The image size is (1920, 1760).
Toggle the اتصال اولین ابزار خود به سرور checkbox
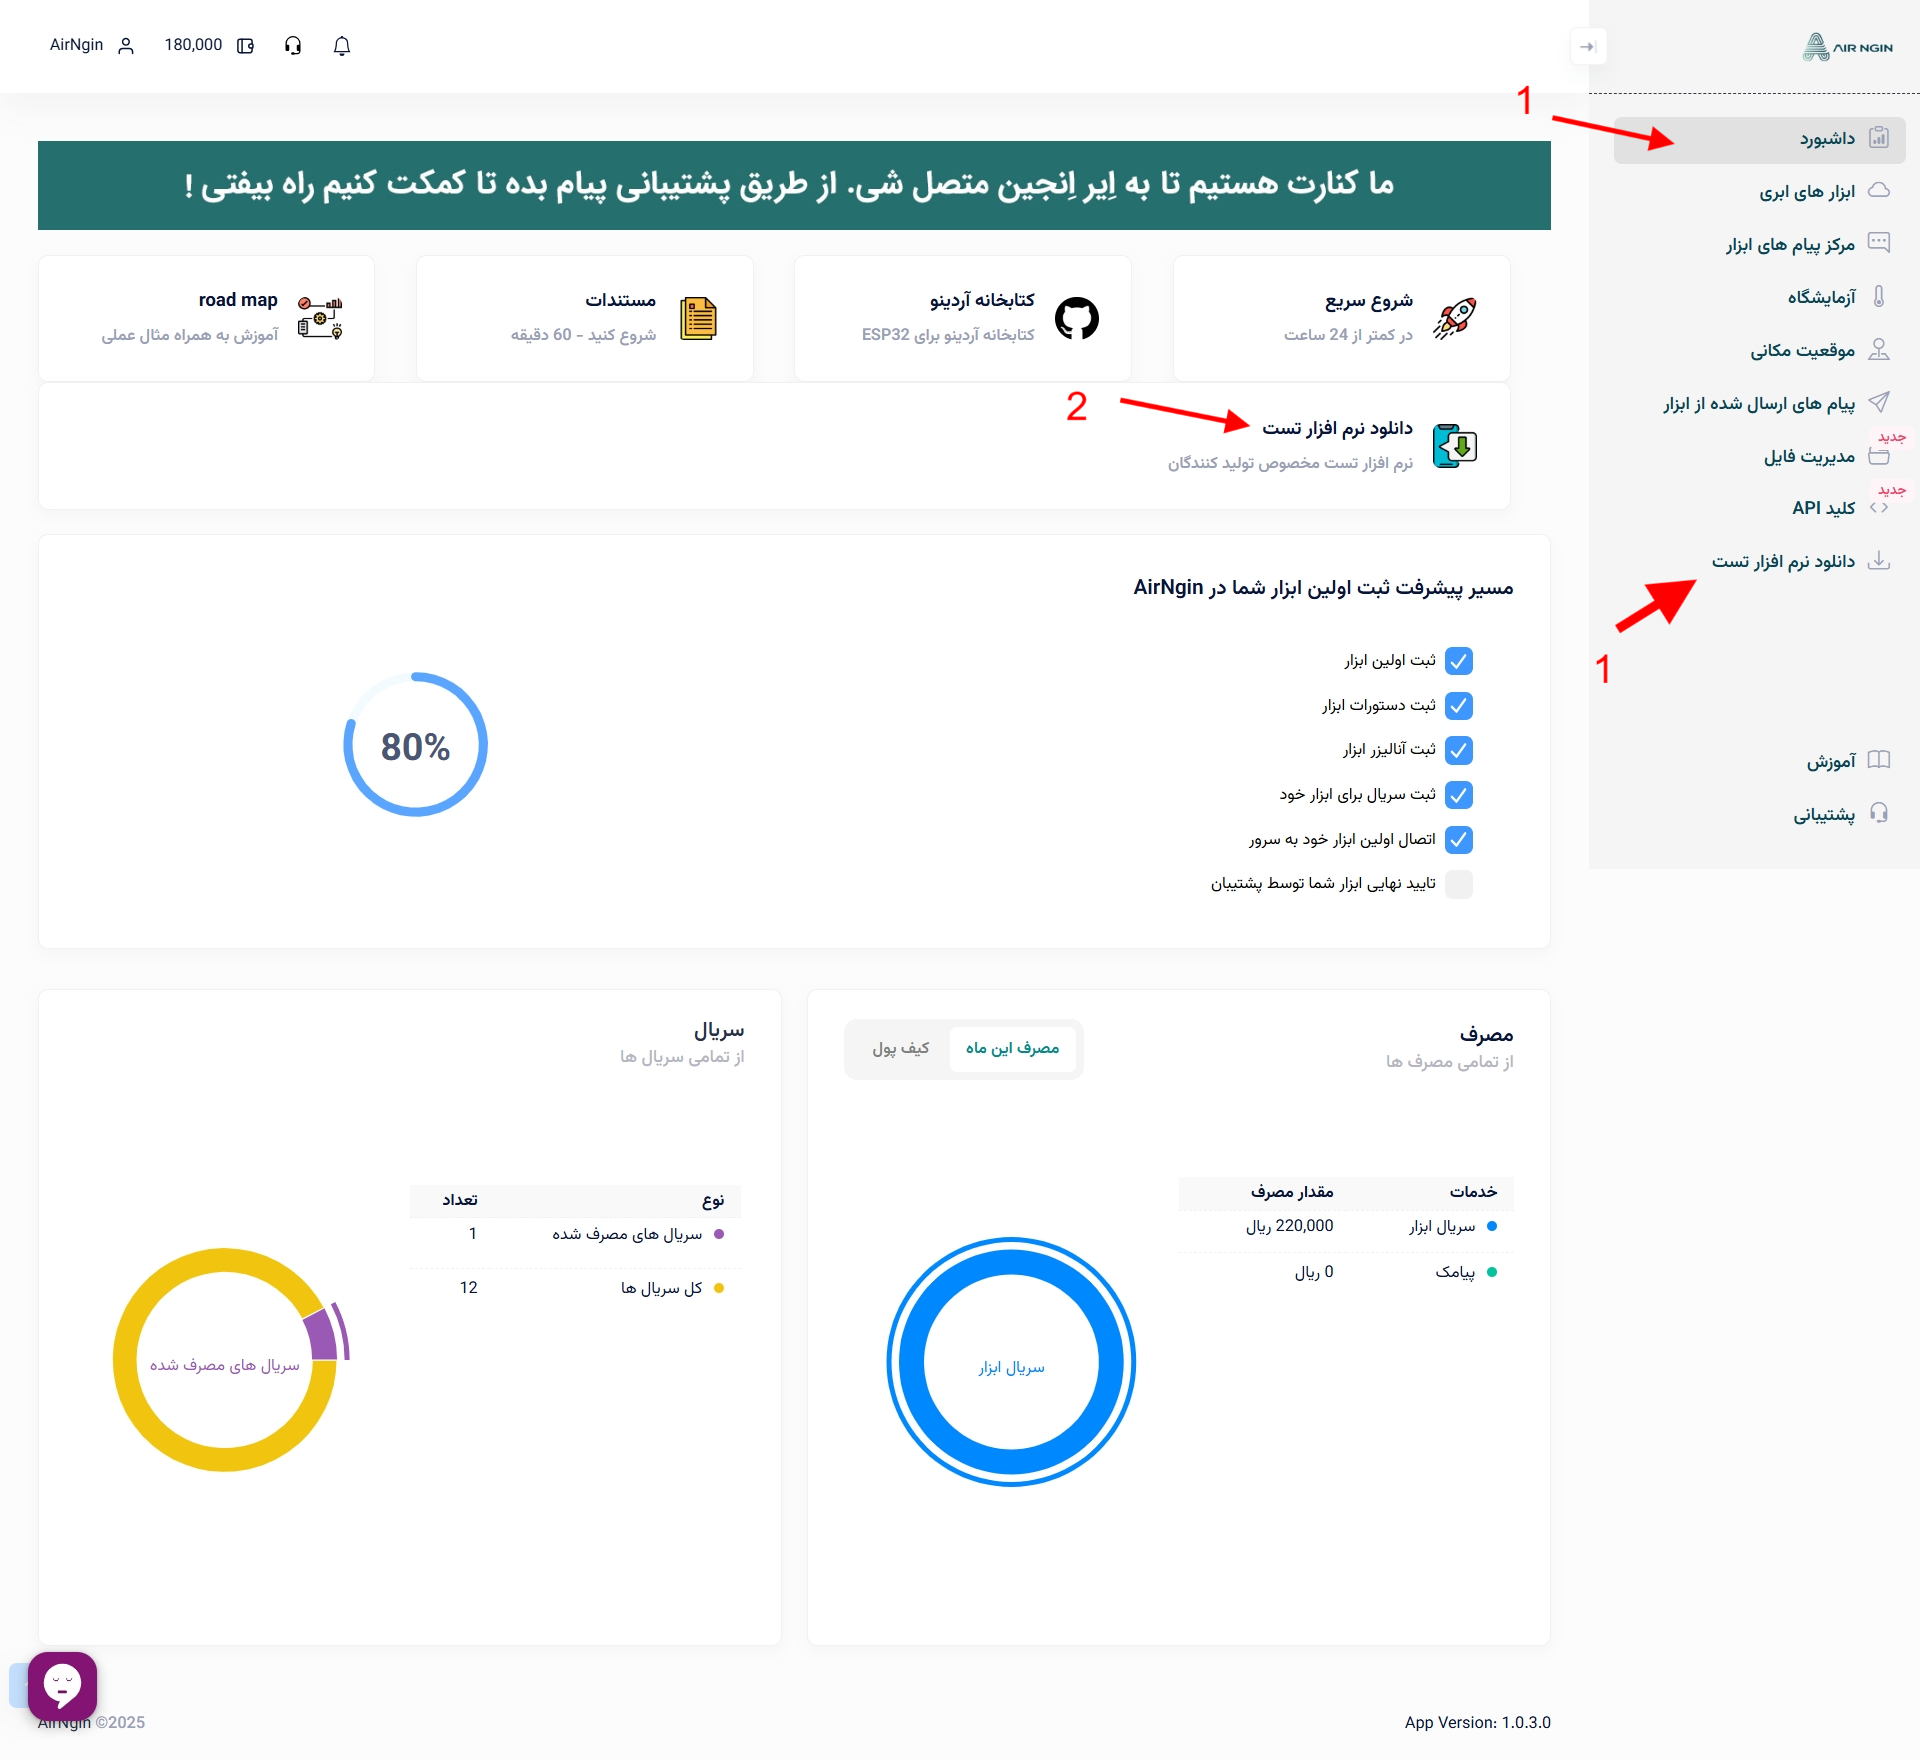1459,840
